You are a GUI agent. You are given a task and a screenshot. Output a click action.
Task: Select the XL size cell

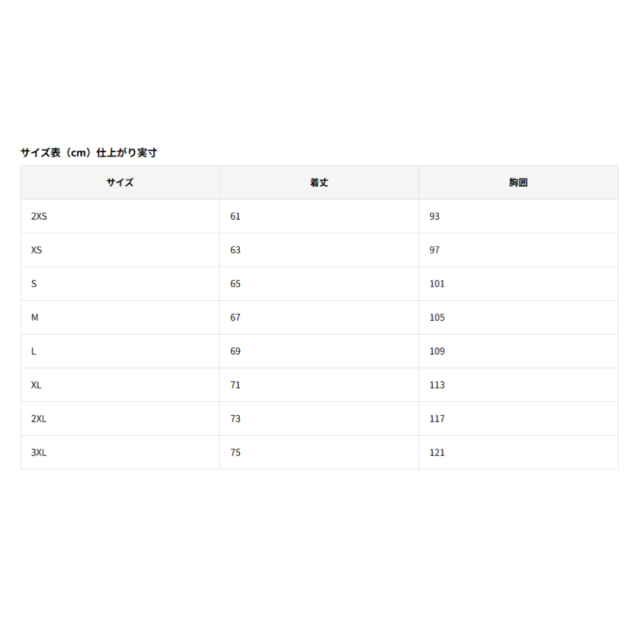pyautogui.click(x=120, y=385)
